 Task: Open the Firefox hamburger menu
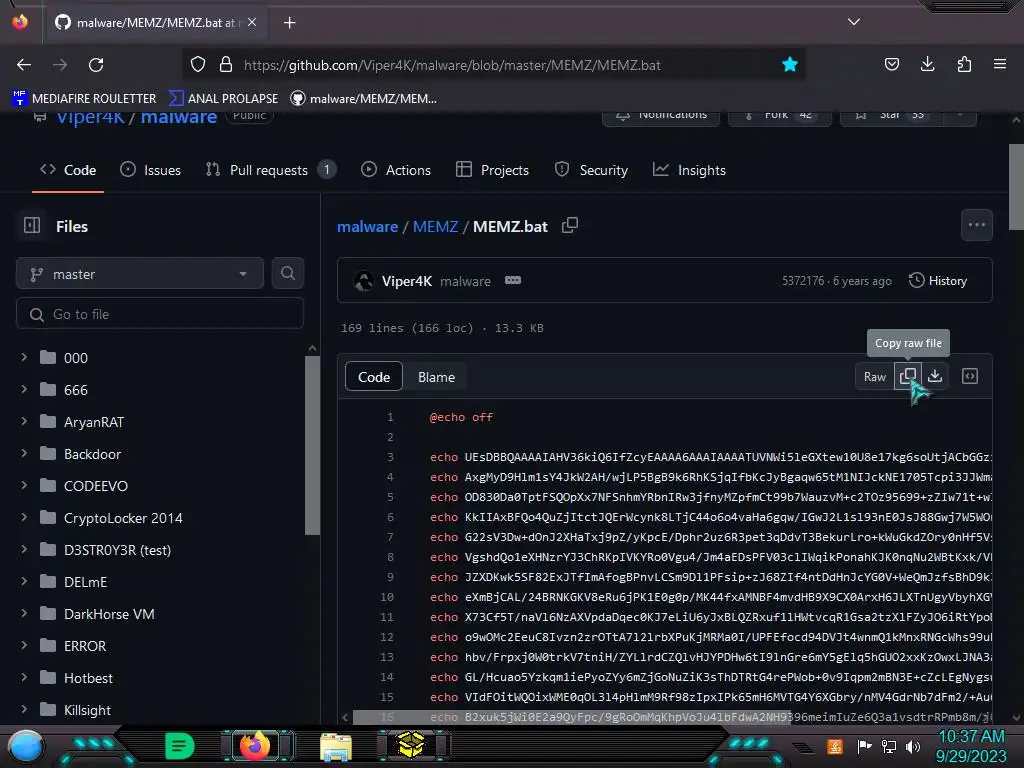tap(1000, 64)
